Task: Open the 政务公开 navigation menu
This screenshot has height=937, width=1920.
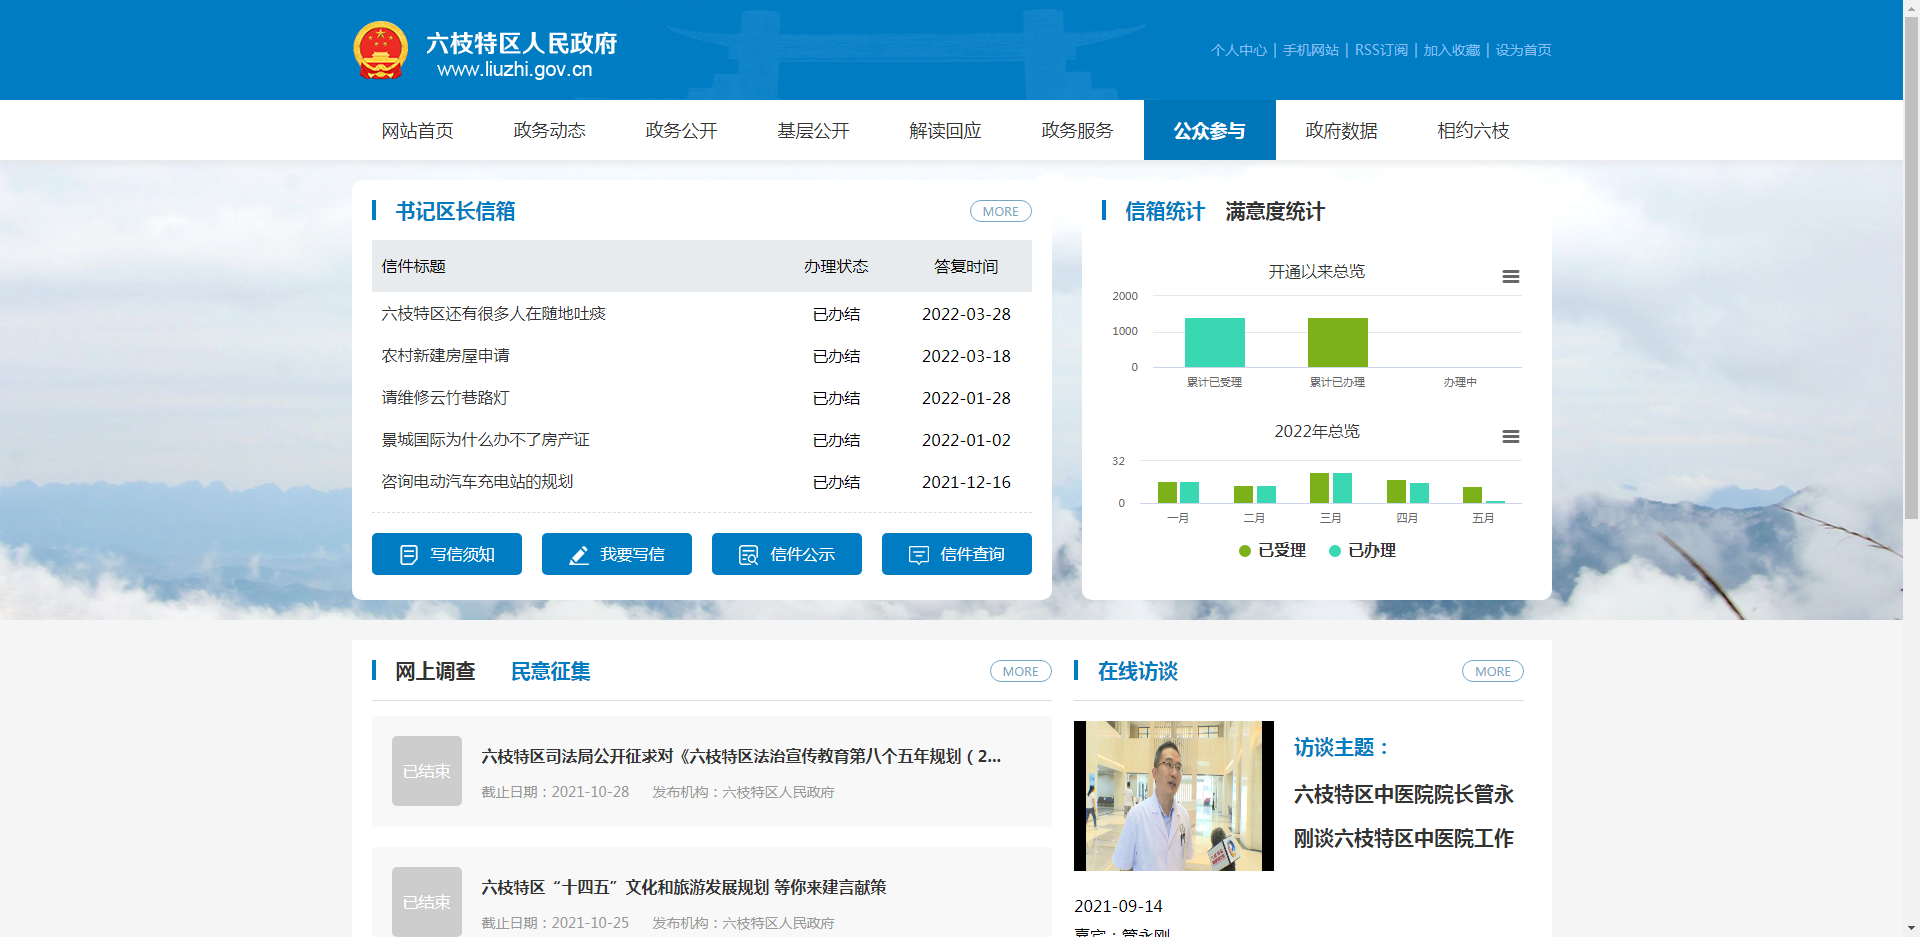Action: click(681, 131)
